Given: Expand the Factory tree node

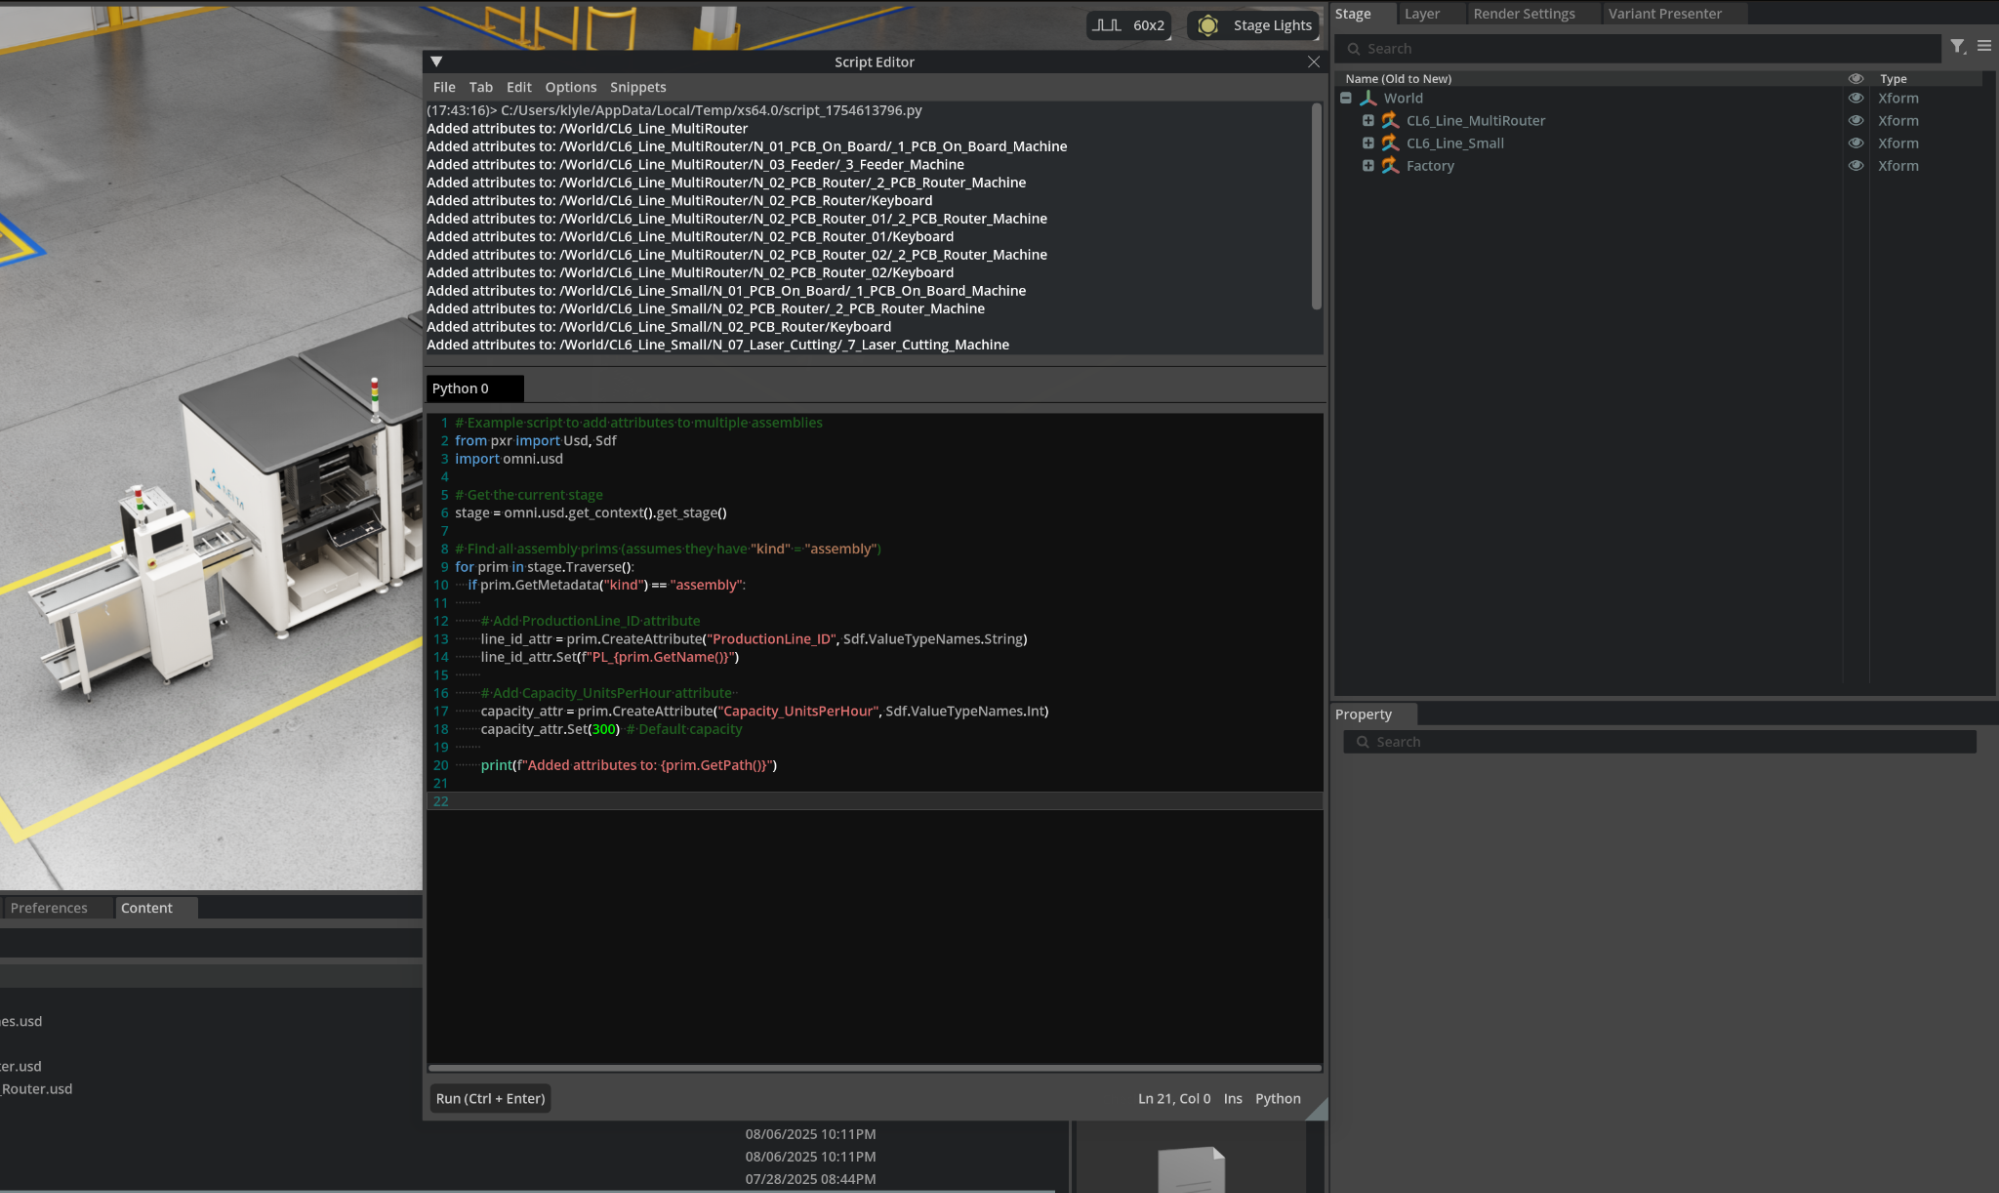Looking at the screenshot, I should pyautogui.click(x=1368, y=165).
